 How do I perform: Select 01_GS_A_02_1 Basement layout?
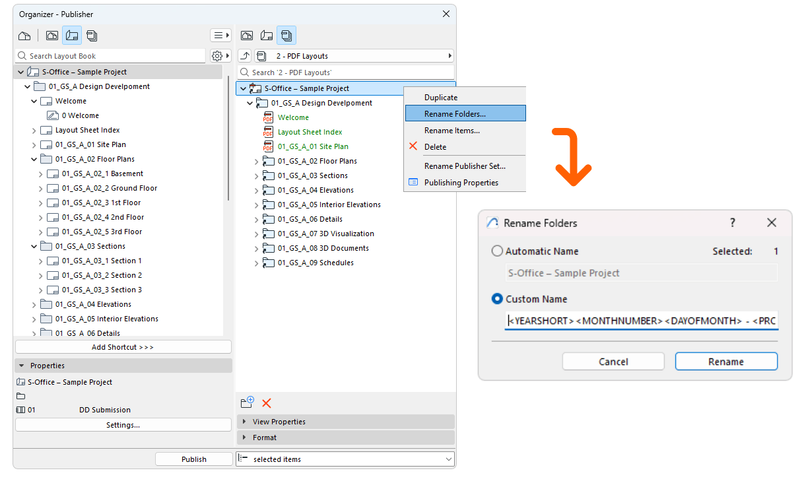102,174
